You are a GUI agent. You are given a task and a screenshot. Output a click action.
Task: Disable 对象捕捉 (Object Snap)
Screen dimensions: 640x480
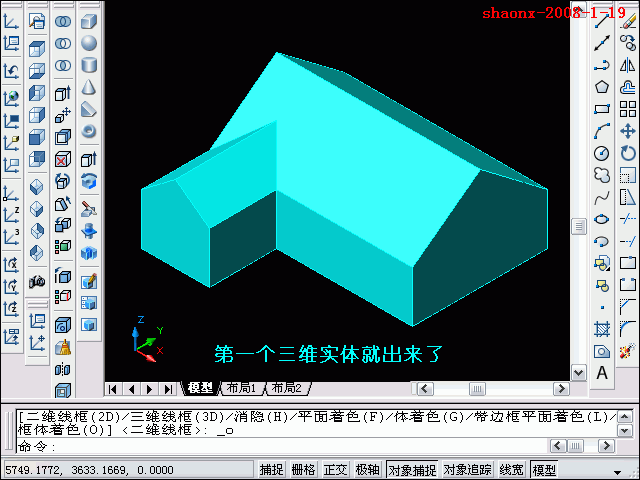tap(411, 469)
